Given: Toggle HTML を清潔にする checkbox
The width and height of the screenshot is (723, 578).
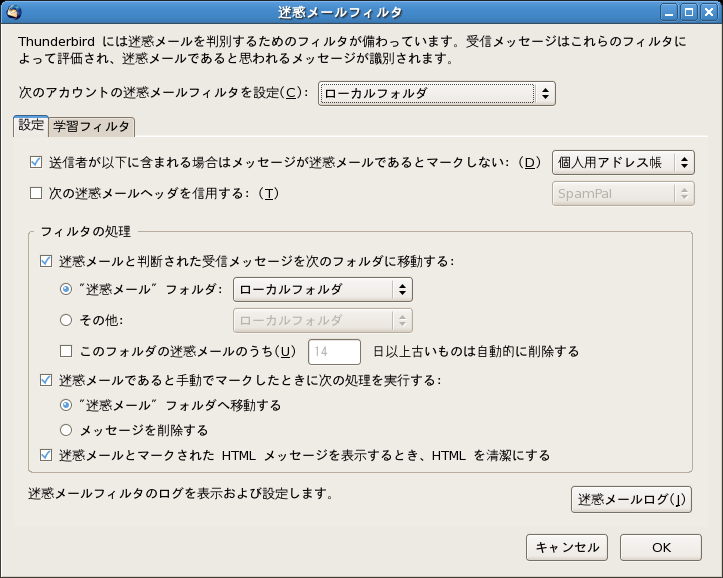Looking at the screenshot, I should 46,455.
